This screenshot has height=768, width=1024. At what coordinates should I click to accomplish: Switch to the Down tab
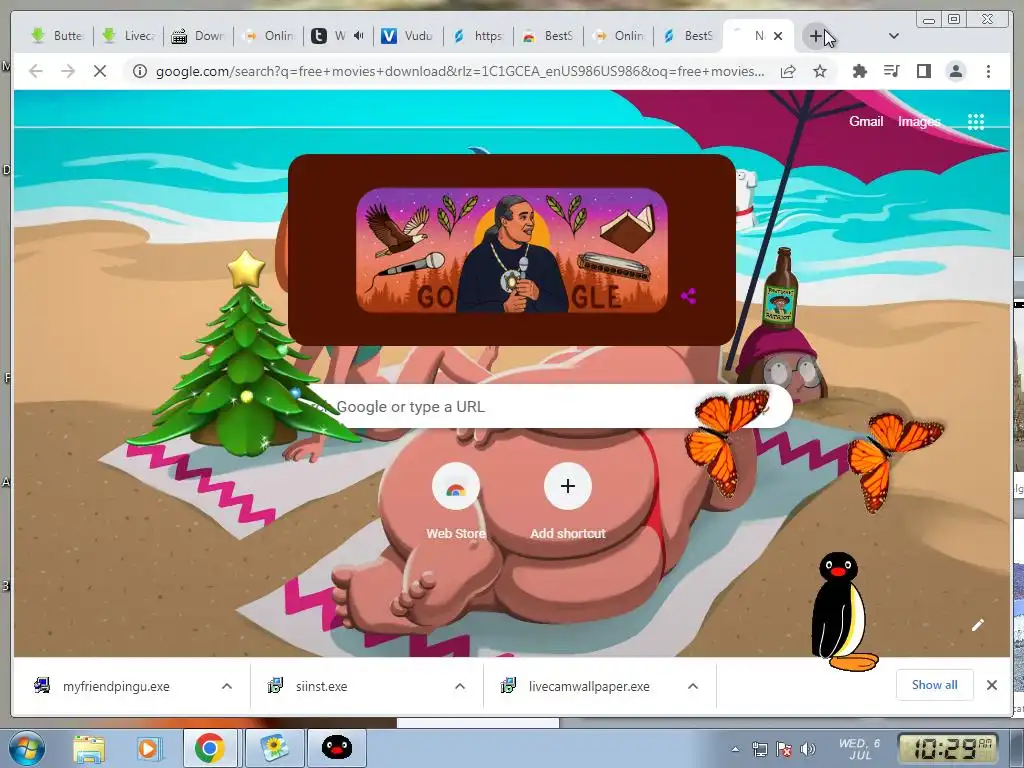[199, 36]
